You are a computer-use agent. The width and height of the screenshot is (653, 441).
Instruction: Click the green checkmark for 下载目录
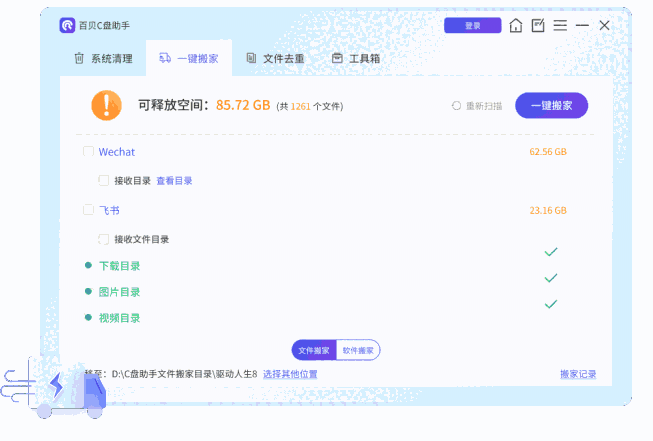(x=551, y=252)
